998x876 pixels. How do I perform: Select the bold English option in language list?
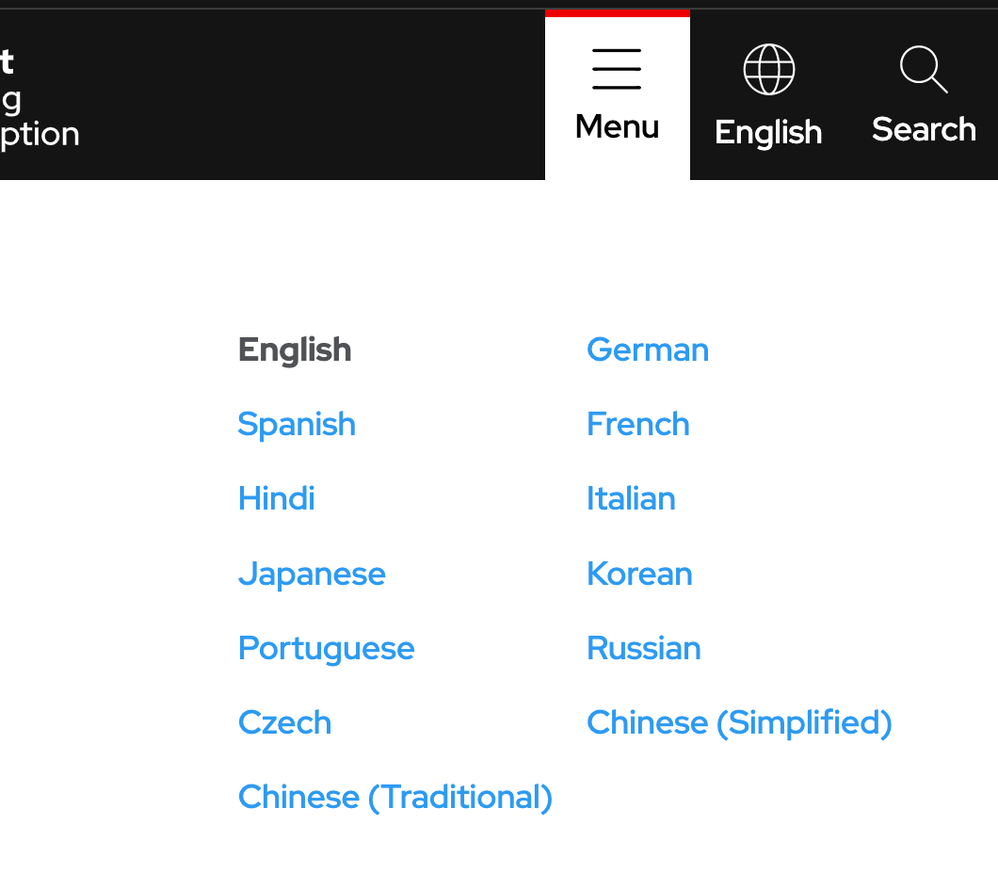point(295,350)
